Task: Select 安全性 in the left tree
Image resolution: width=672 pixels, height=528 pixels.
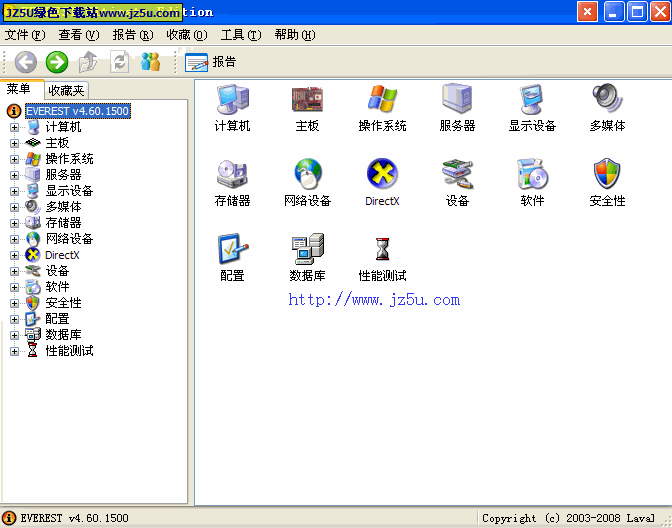Action: click(x=63, y=303)
